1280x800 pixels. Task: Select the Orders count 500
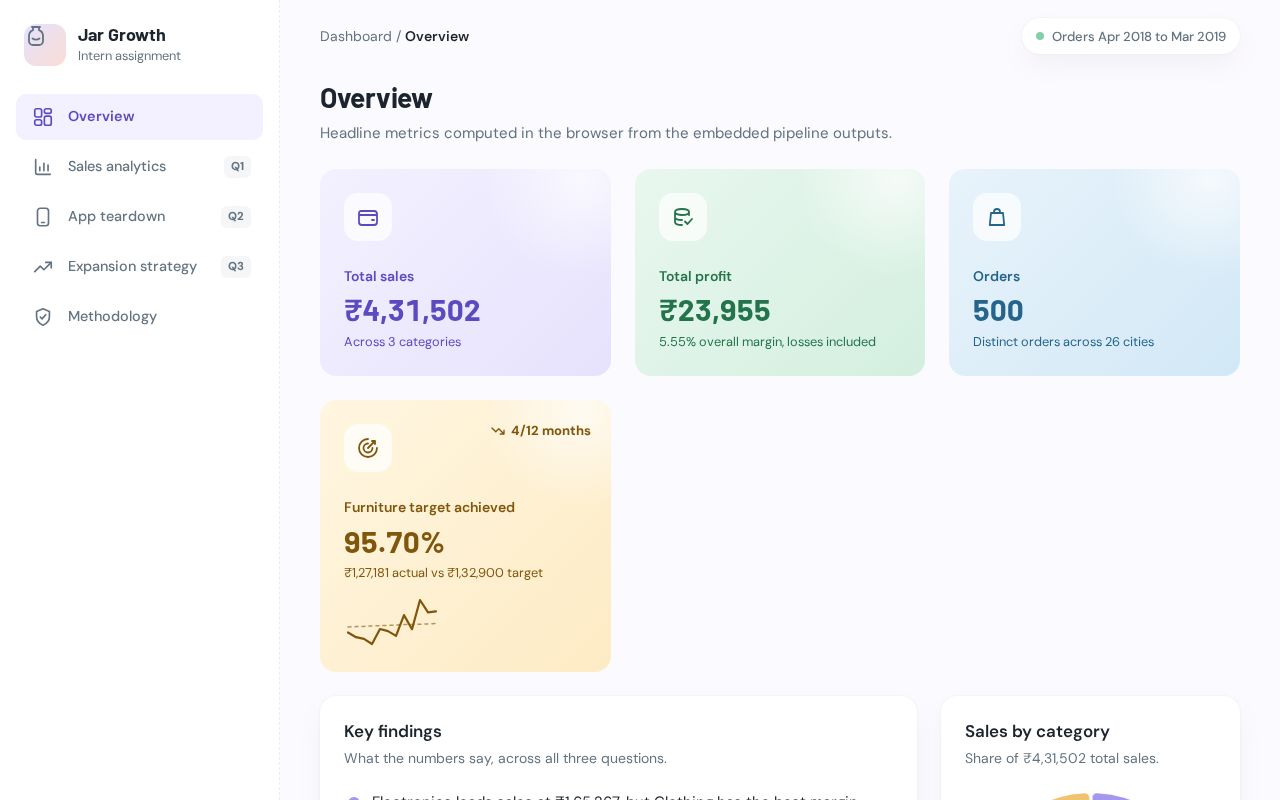998,311
